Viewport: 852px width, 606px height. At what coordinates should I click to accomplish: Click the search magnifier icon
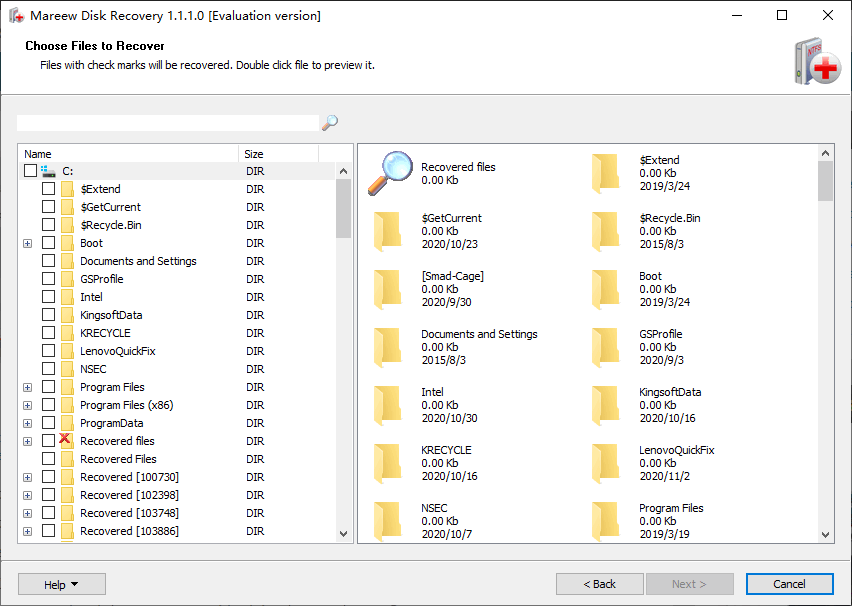pyautogui.click(x=330, y=123)
